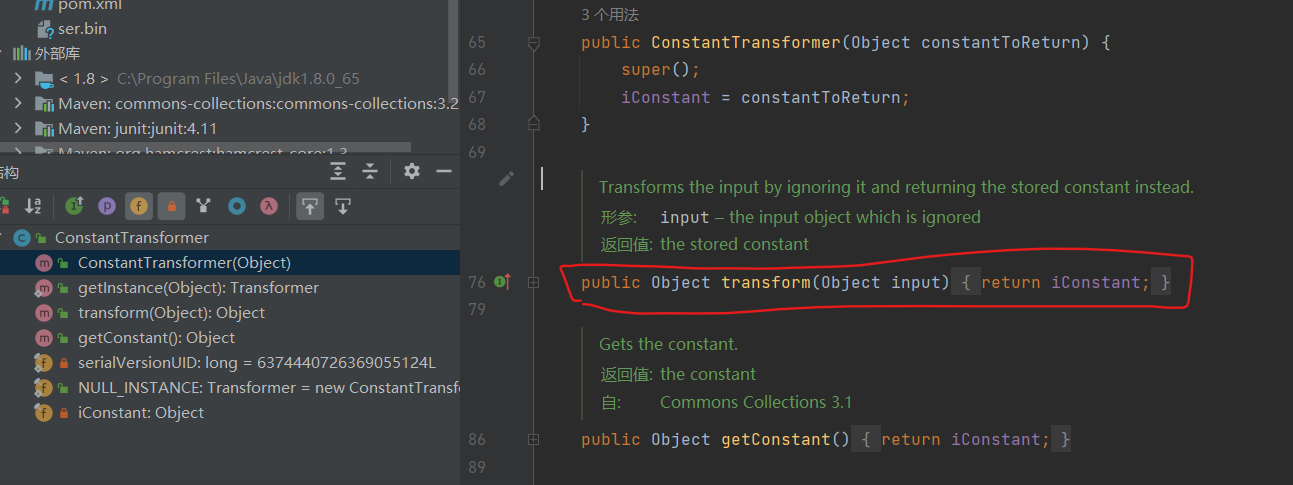Show anonymous classes in Structure panel
The width and height of the screenshot is (1293, 485).
point(237,206)
